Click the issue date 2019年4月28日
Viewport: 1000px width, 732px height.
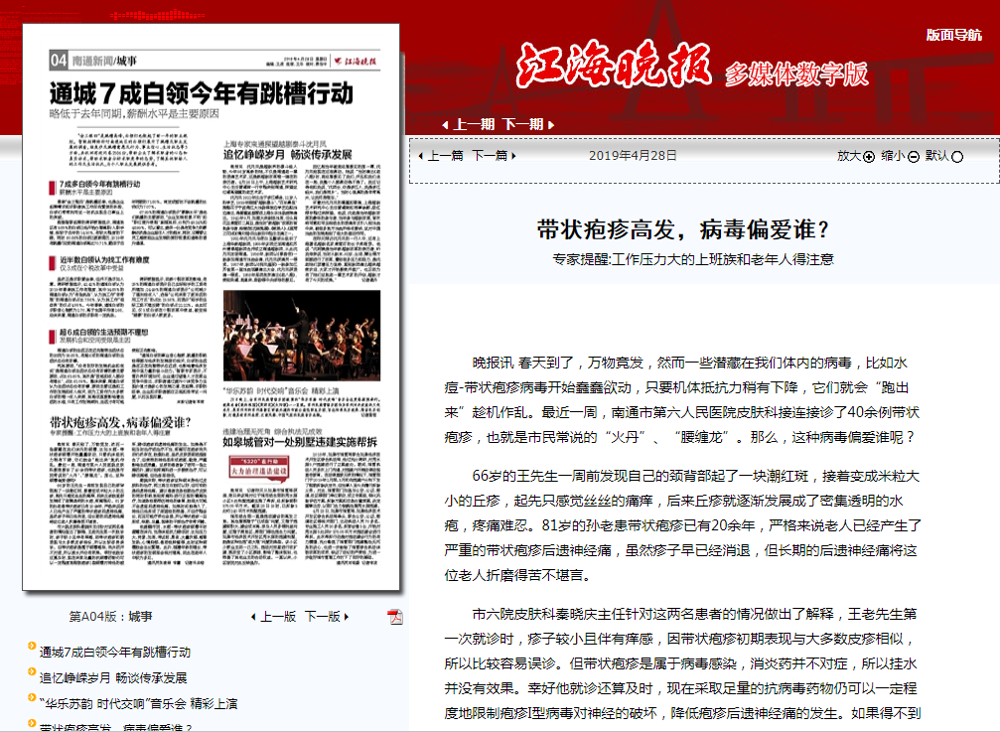(x=633, y=156)
